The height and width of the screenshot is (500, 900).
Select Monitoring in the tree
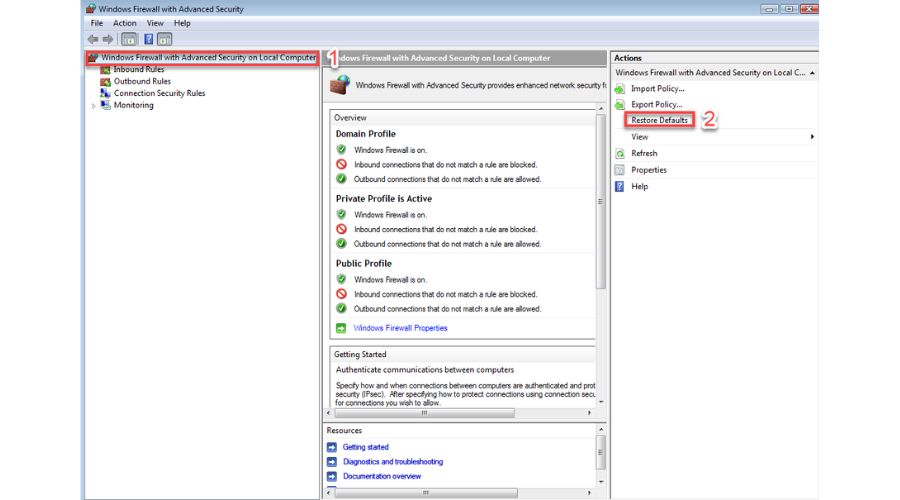coord(134,105)
